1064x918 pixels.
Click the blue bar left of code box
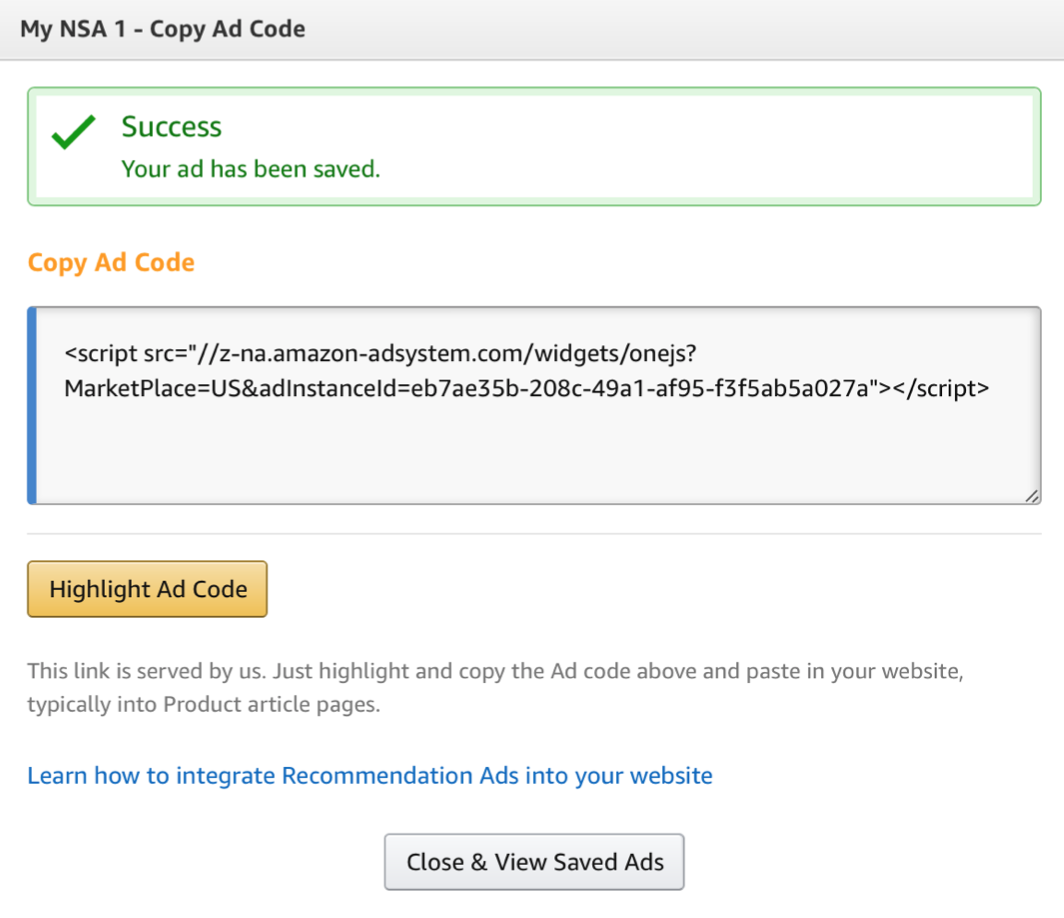(x=32, y=405)
